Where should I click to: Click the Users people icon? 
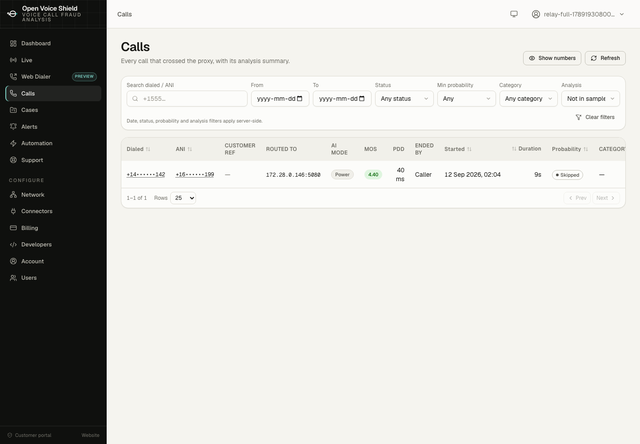tap(13, 278)
